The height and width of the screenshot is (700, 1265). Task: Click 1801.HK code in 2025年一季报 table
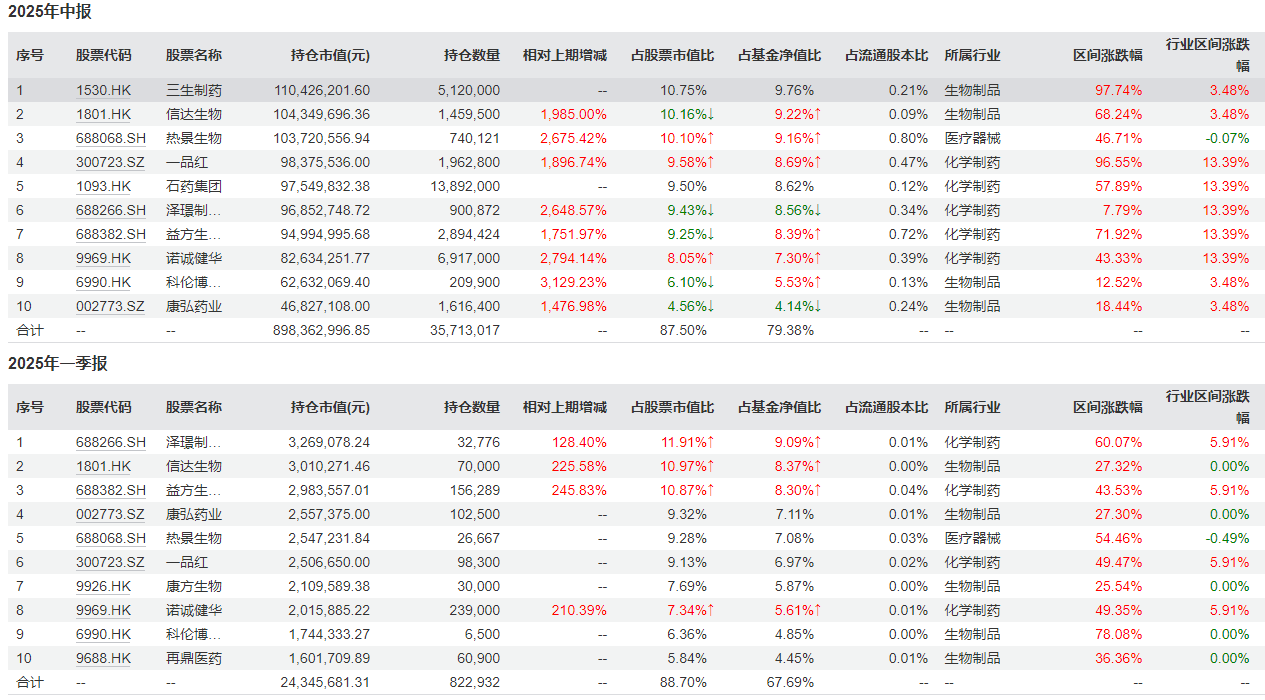[x=104, y=466]
